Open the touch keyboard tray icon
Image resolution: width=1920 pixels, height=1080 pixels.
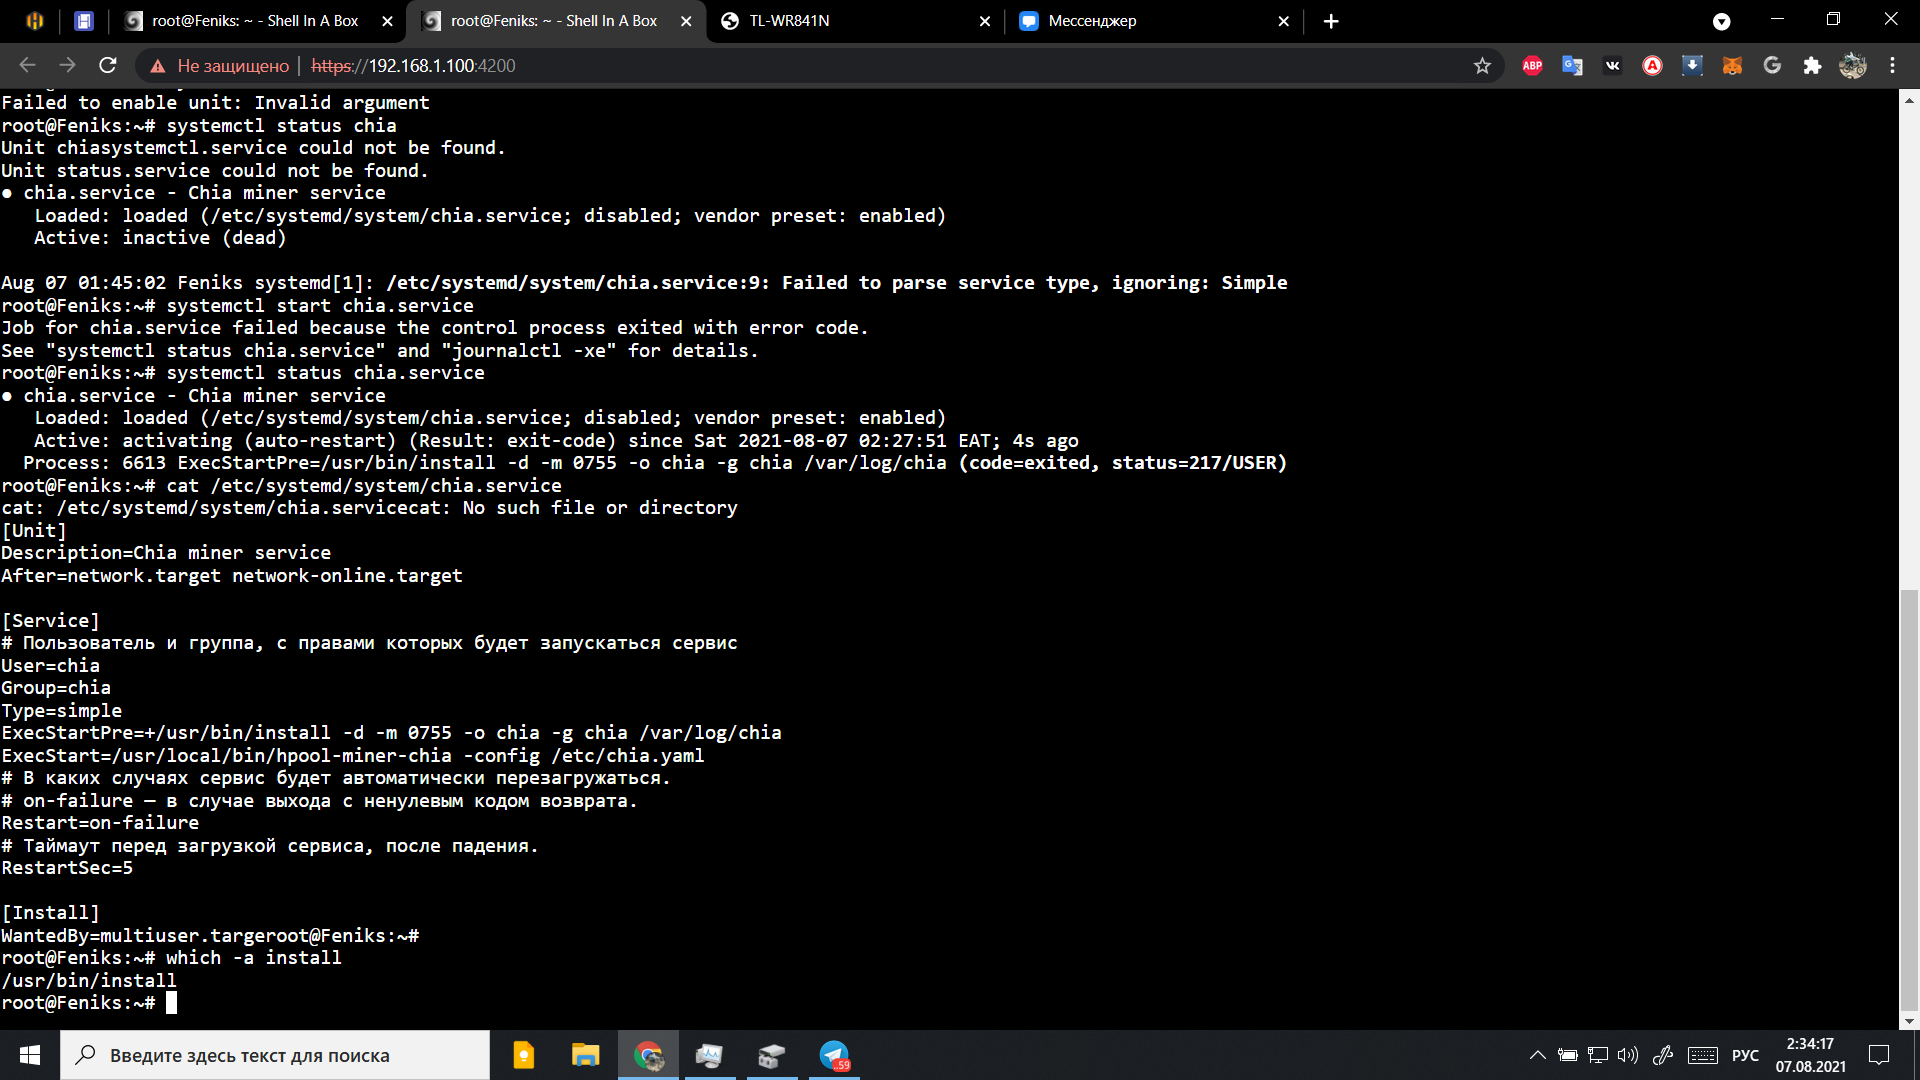[x=1702, y=1055]
